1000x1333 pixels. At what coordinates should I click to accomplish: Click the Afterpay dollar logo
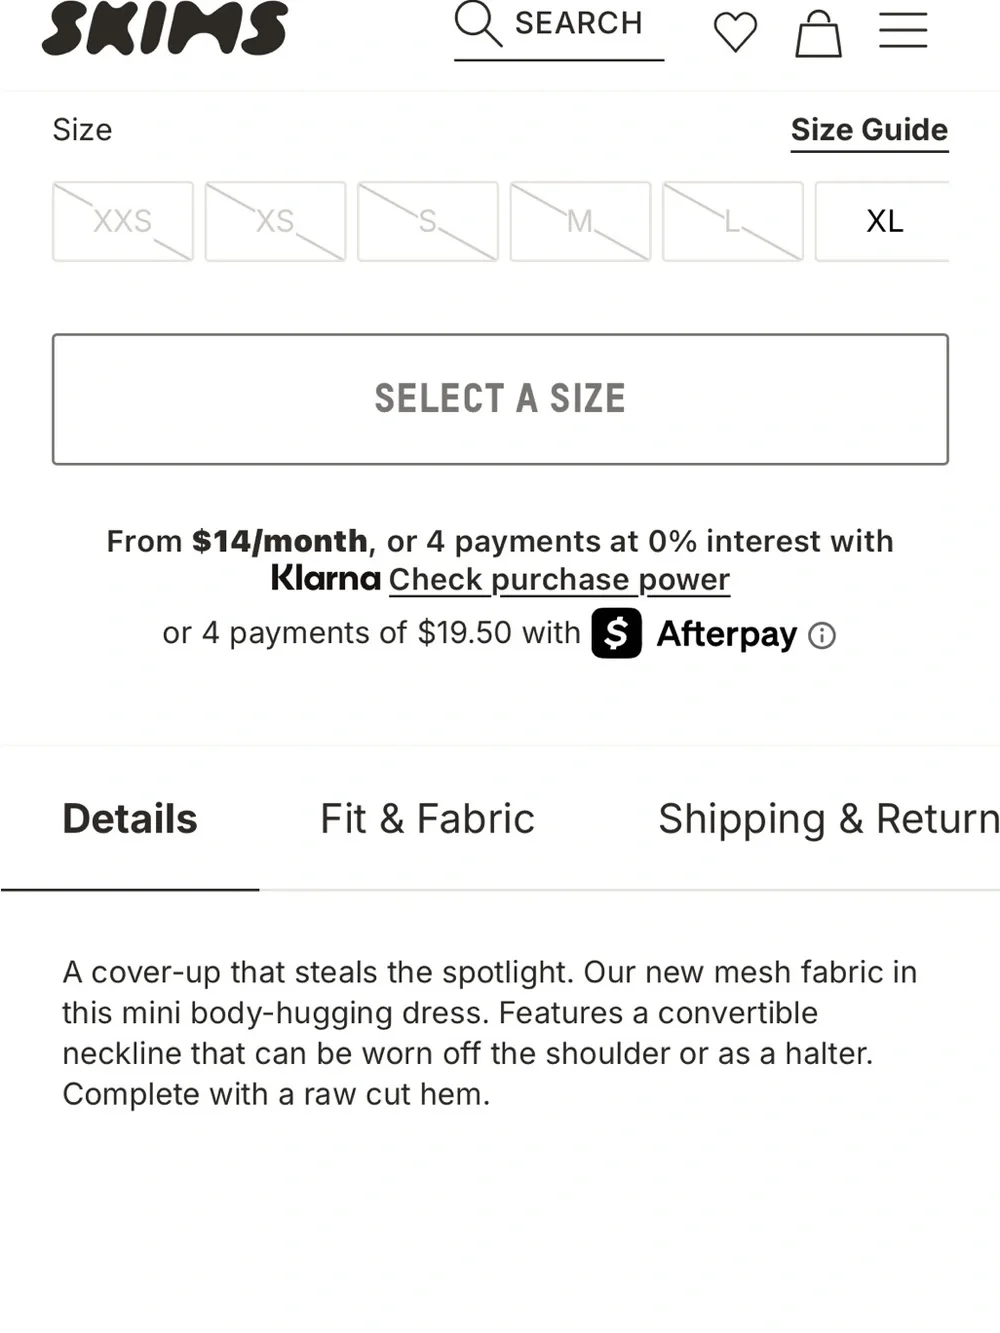tap(616, 633)
